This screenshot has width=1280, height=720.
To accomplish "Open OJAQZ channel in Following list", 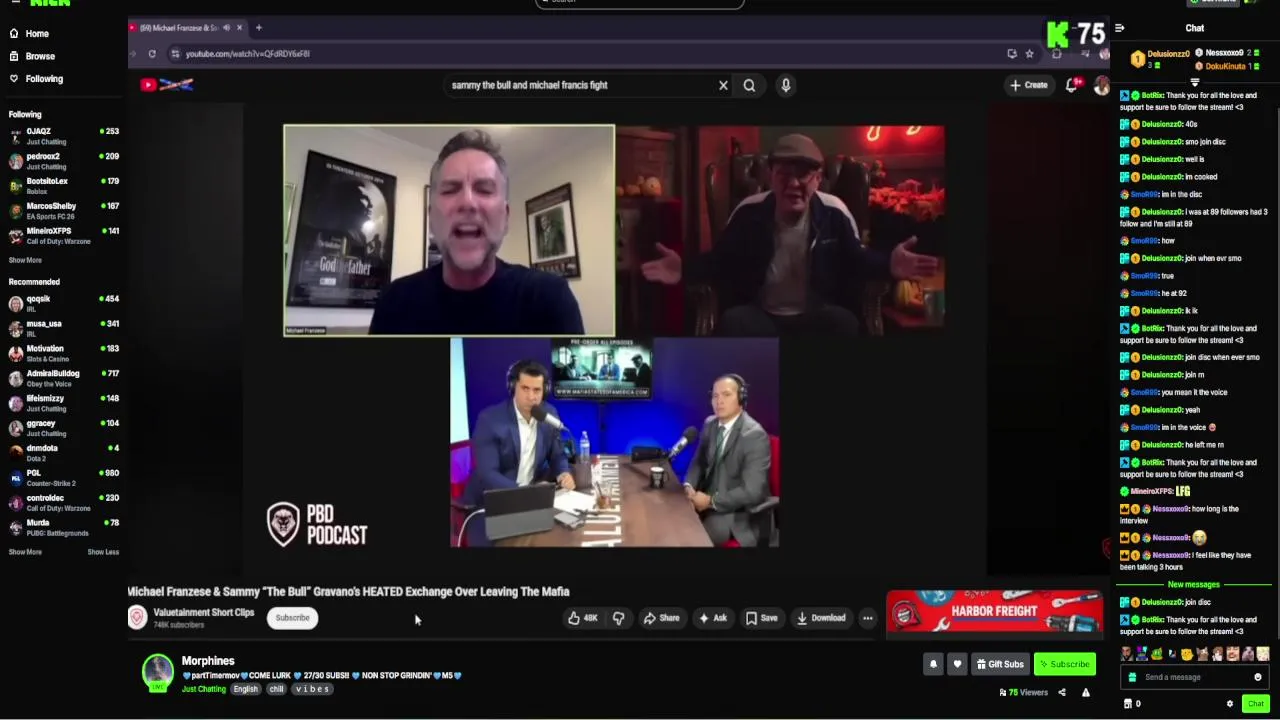I will point(63,136).
